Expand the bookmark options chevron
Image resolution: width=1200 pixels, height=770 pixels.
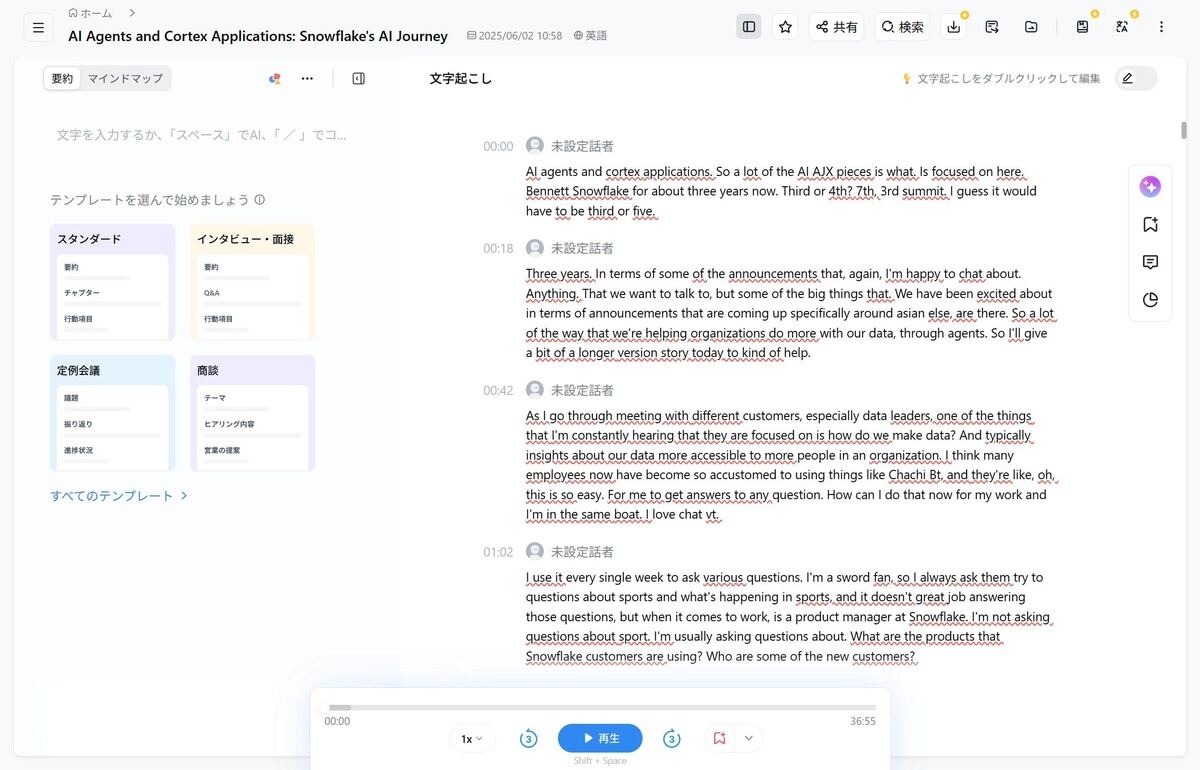point(748,739)
